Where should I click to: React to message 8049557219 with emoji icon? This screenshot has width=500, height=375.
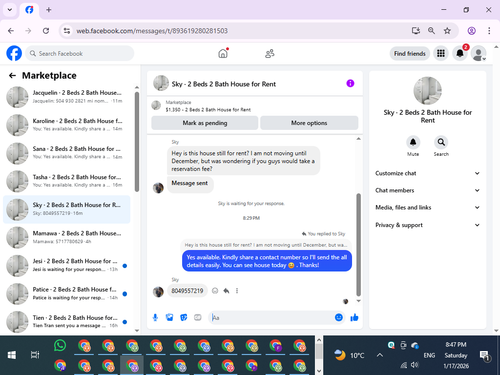click(215, 291)
